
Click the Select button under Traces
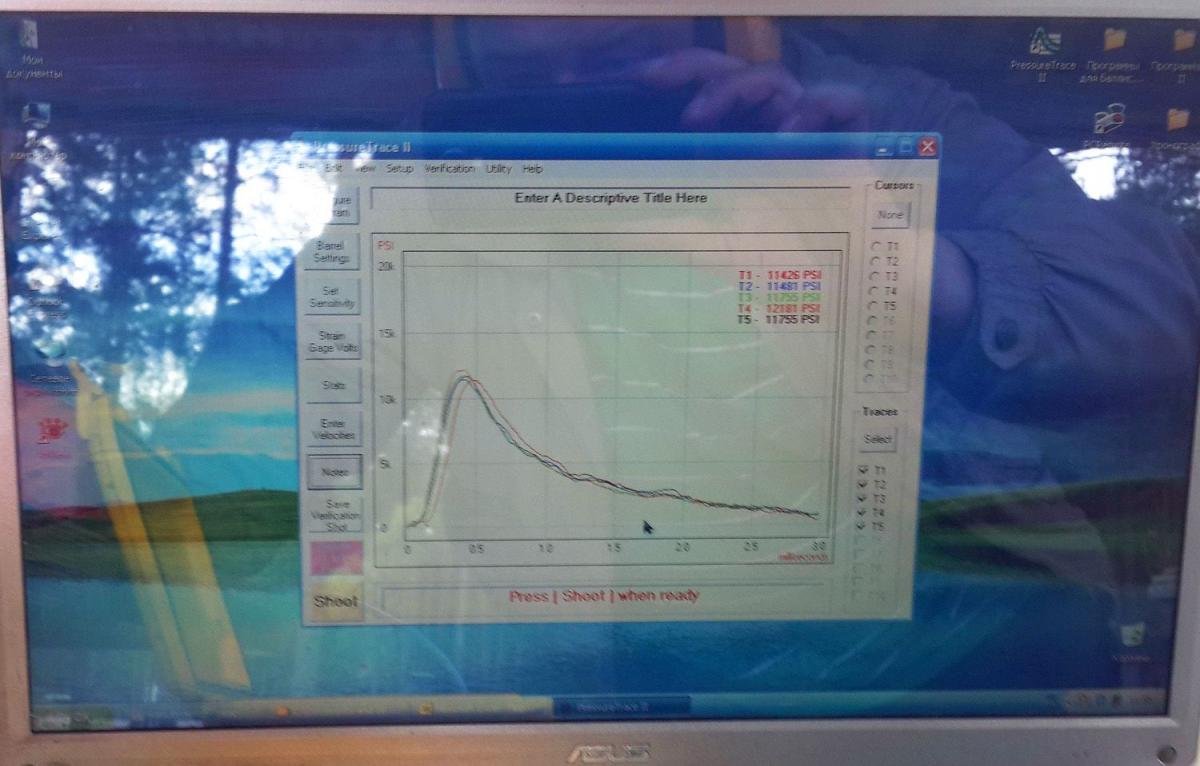[878, 439]
